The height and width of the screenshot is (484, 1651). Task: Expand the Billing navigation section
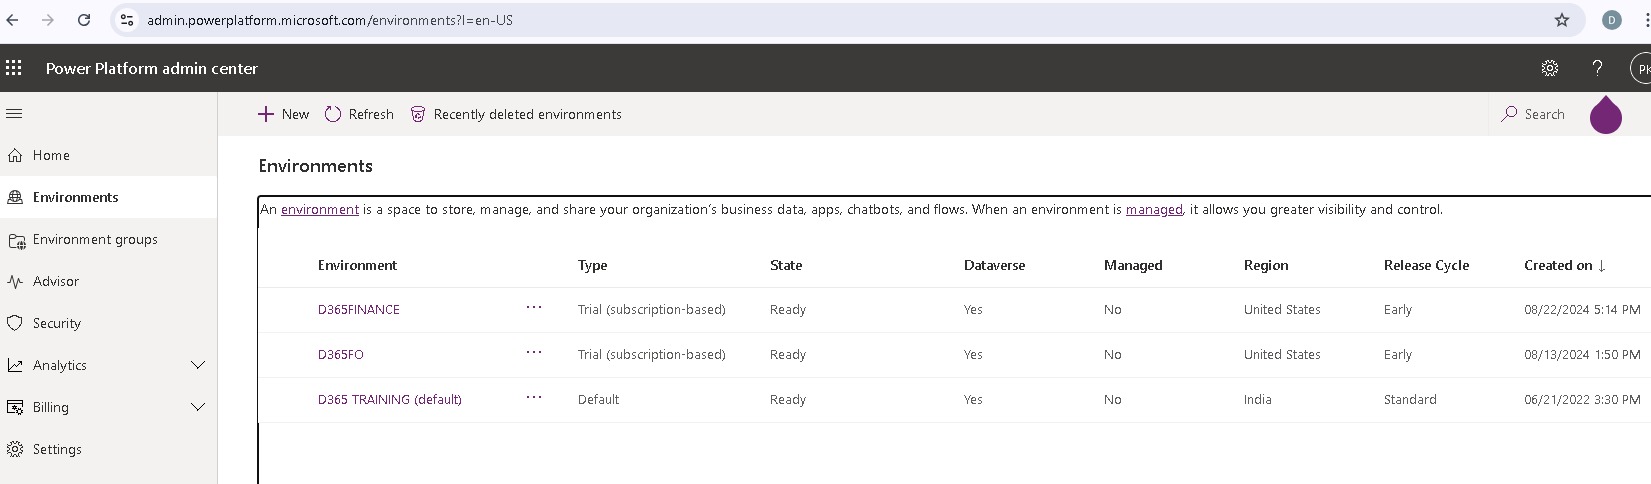click(x=198, y=407)
